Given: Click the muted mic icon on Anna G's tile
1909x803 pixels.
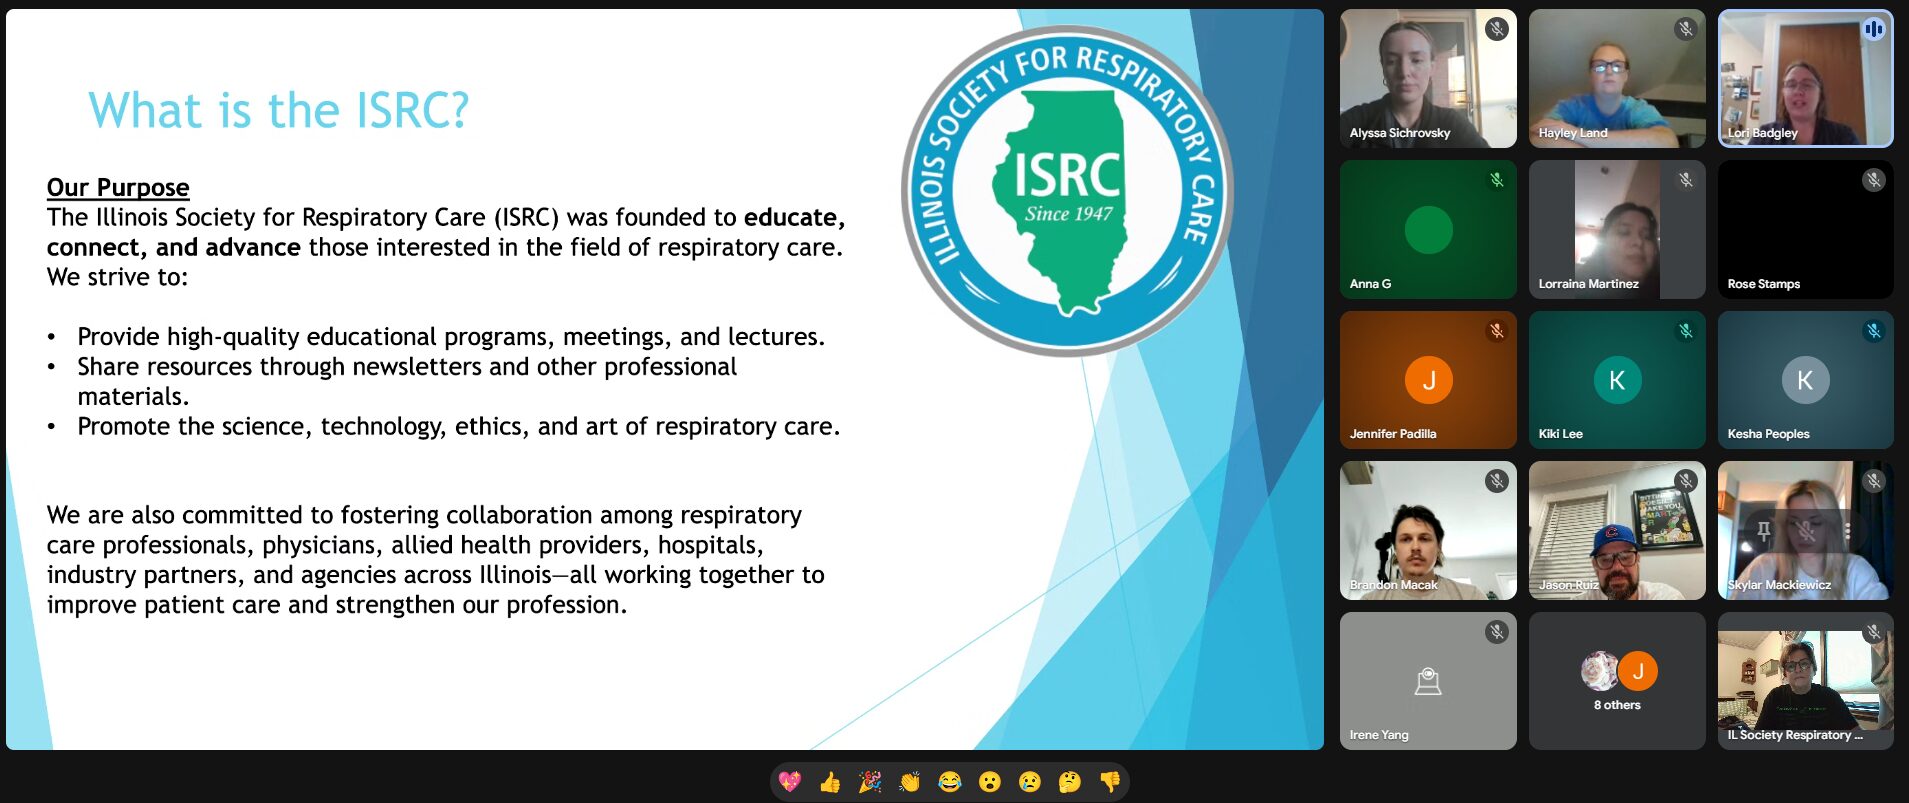Looking at the screenshot, I should pyautogui.click(x=1497, y=180).
